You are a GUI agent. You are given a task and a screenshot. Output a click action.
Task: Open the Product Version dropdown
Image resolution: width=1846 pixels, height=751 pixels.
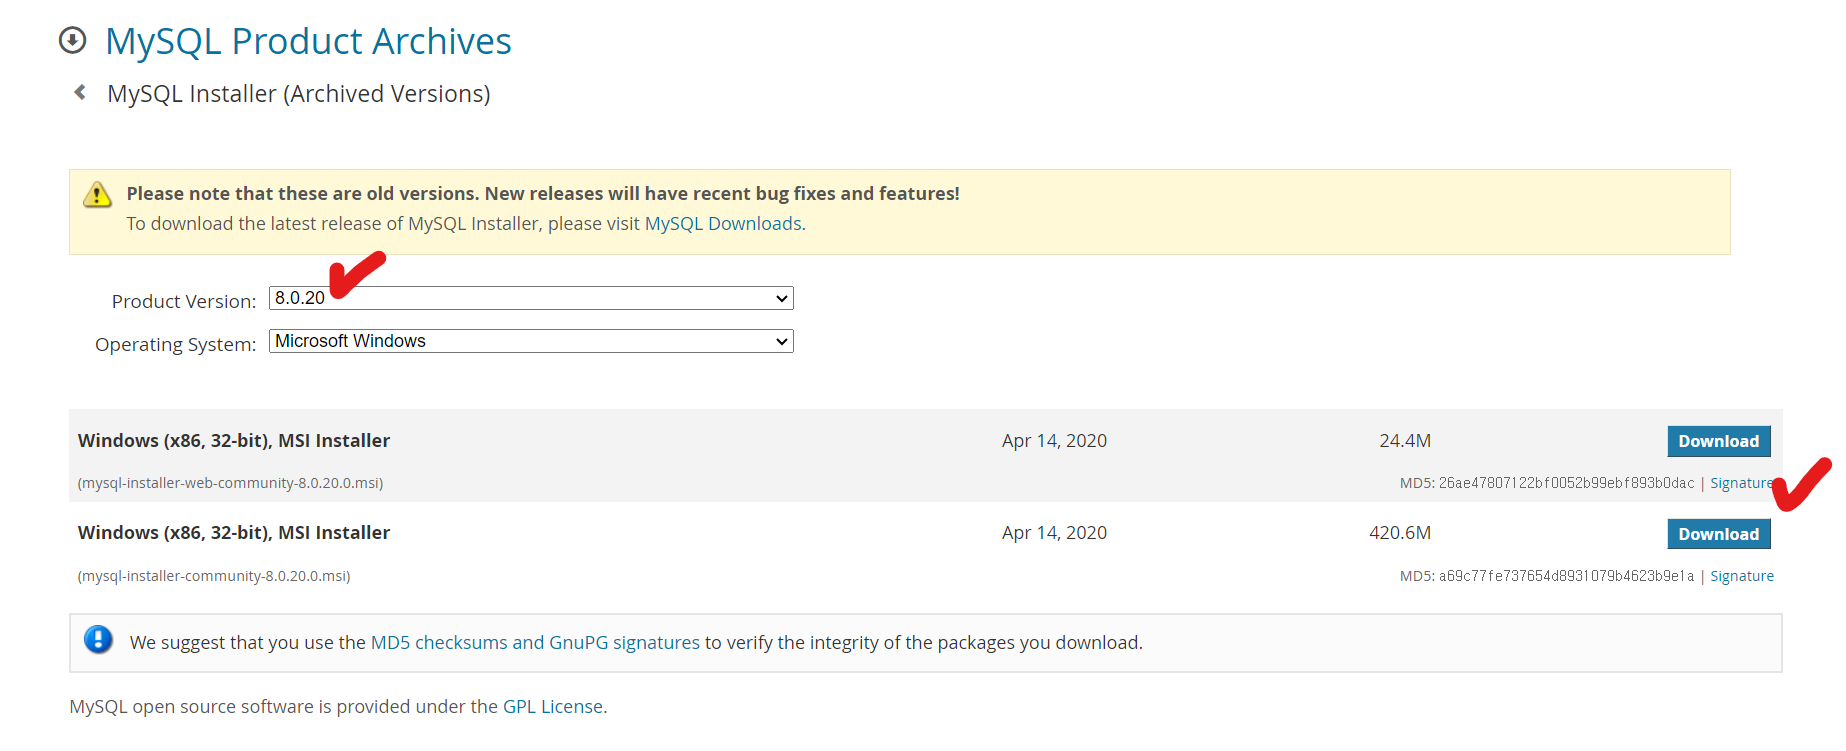point(531,298)
